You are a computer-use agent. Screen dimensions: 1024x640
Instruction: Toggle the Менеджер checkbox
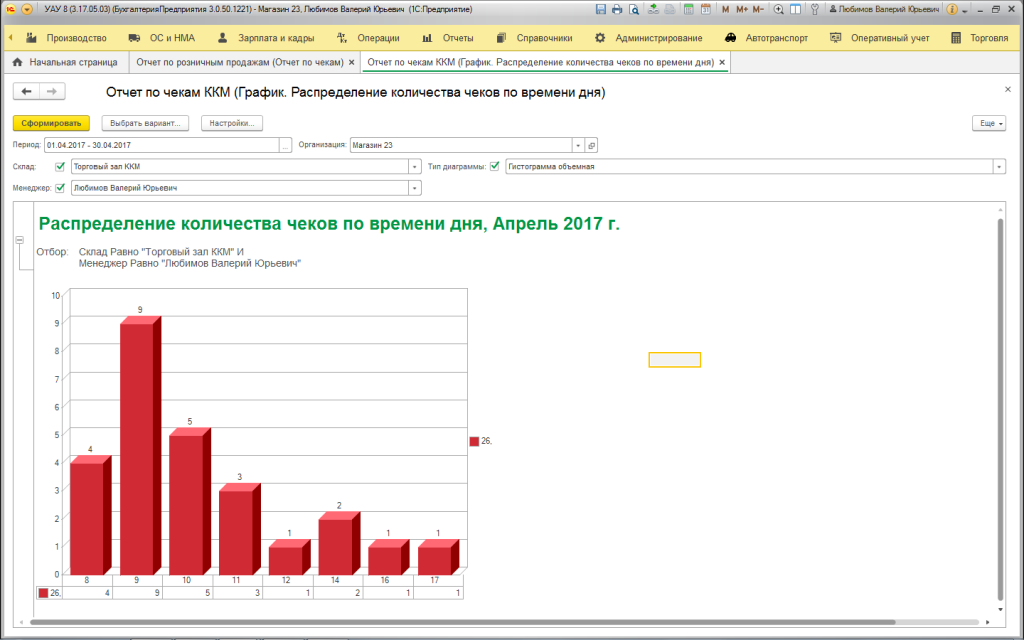tap(60, 188)
